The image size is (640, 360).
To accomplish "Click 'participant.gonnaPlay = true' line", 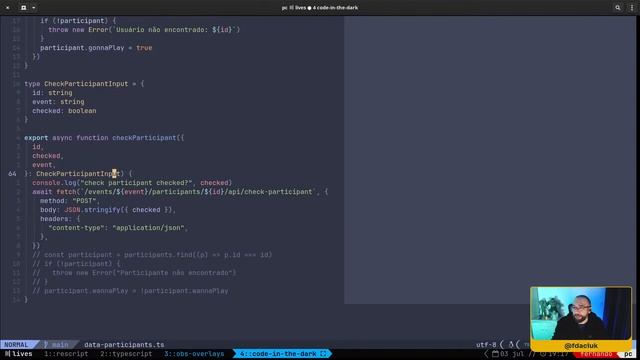I will (x=96, y=48).
